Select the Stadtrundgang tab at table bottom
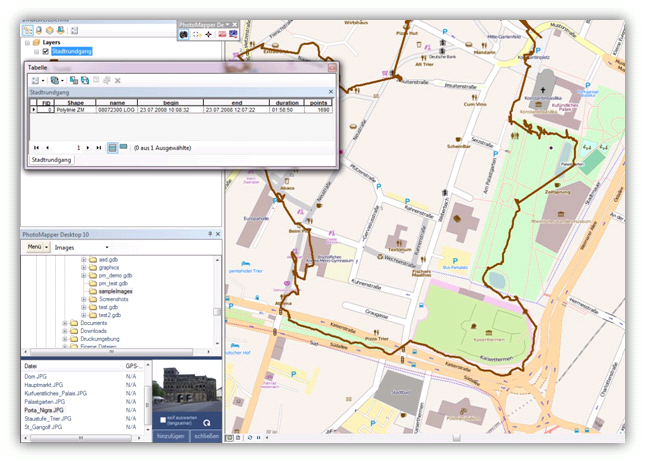 coord(49,159)
